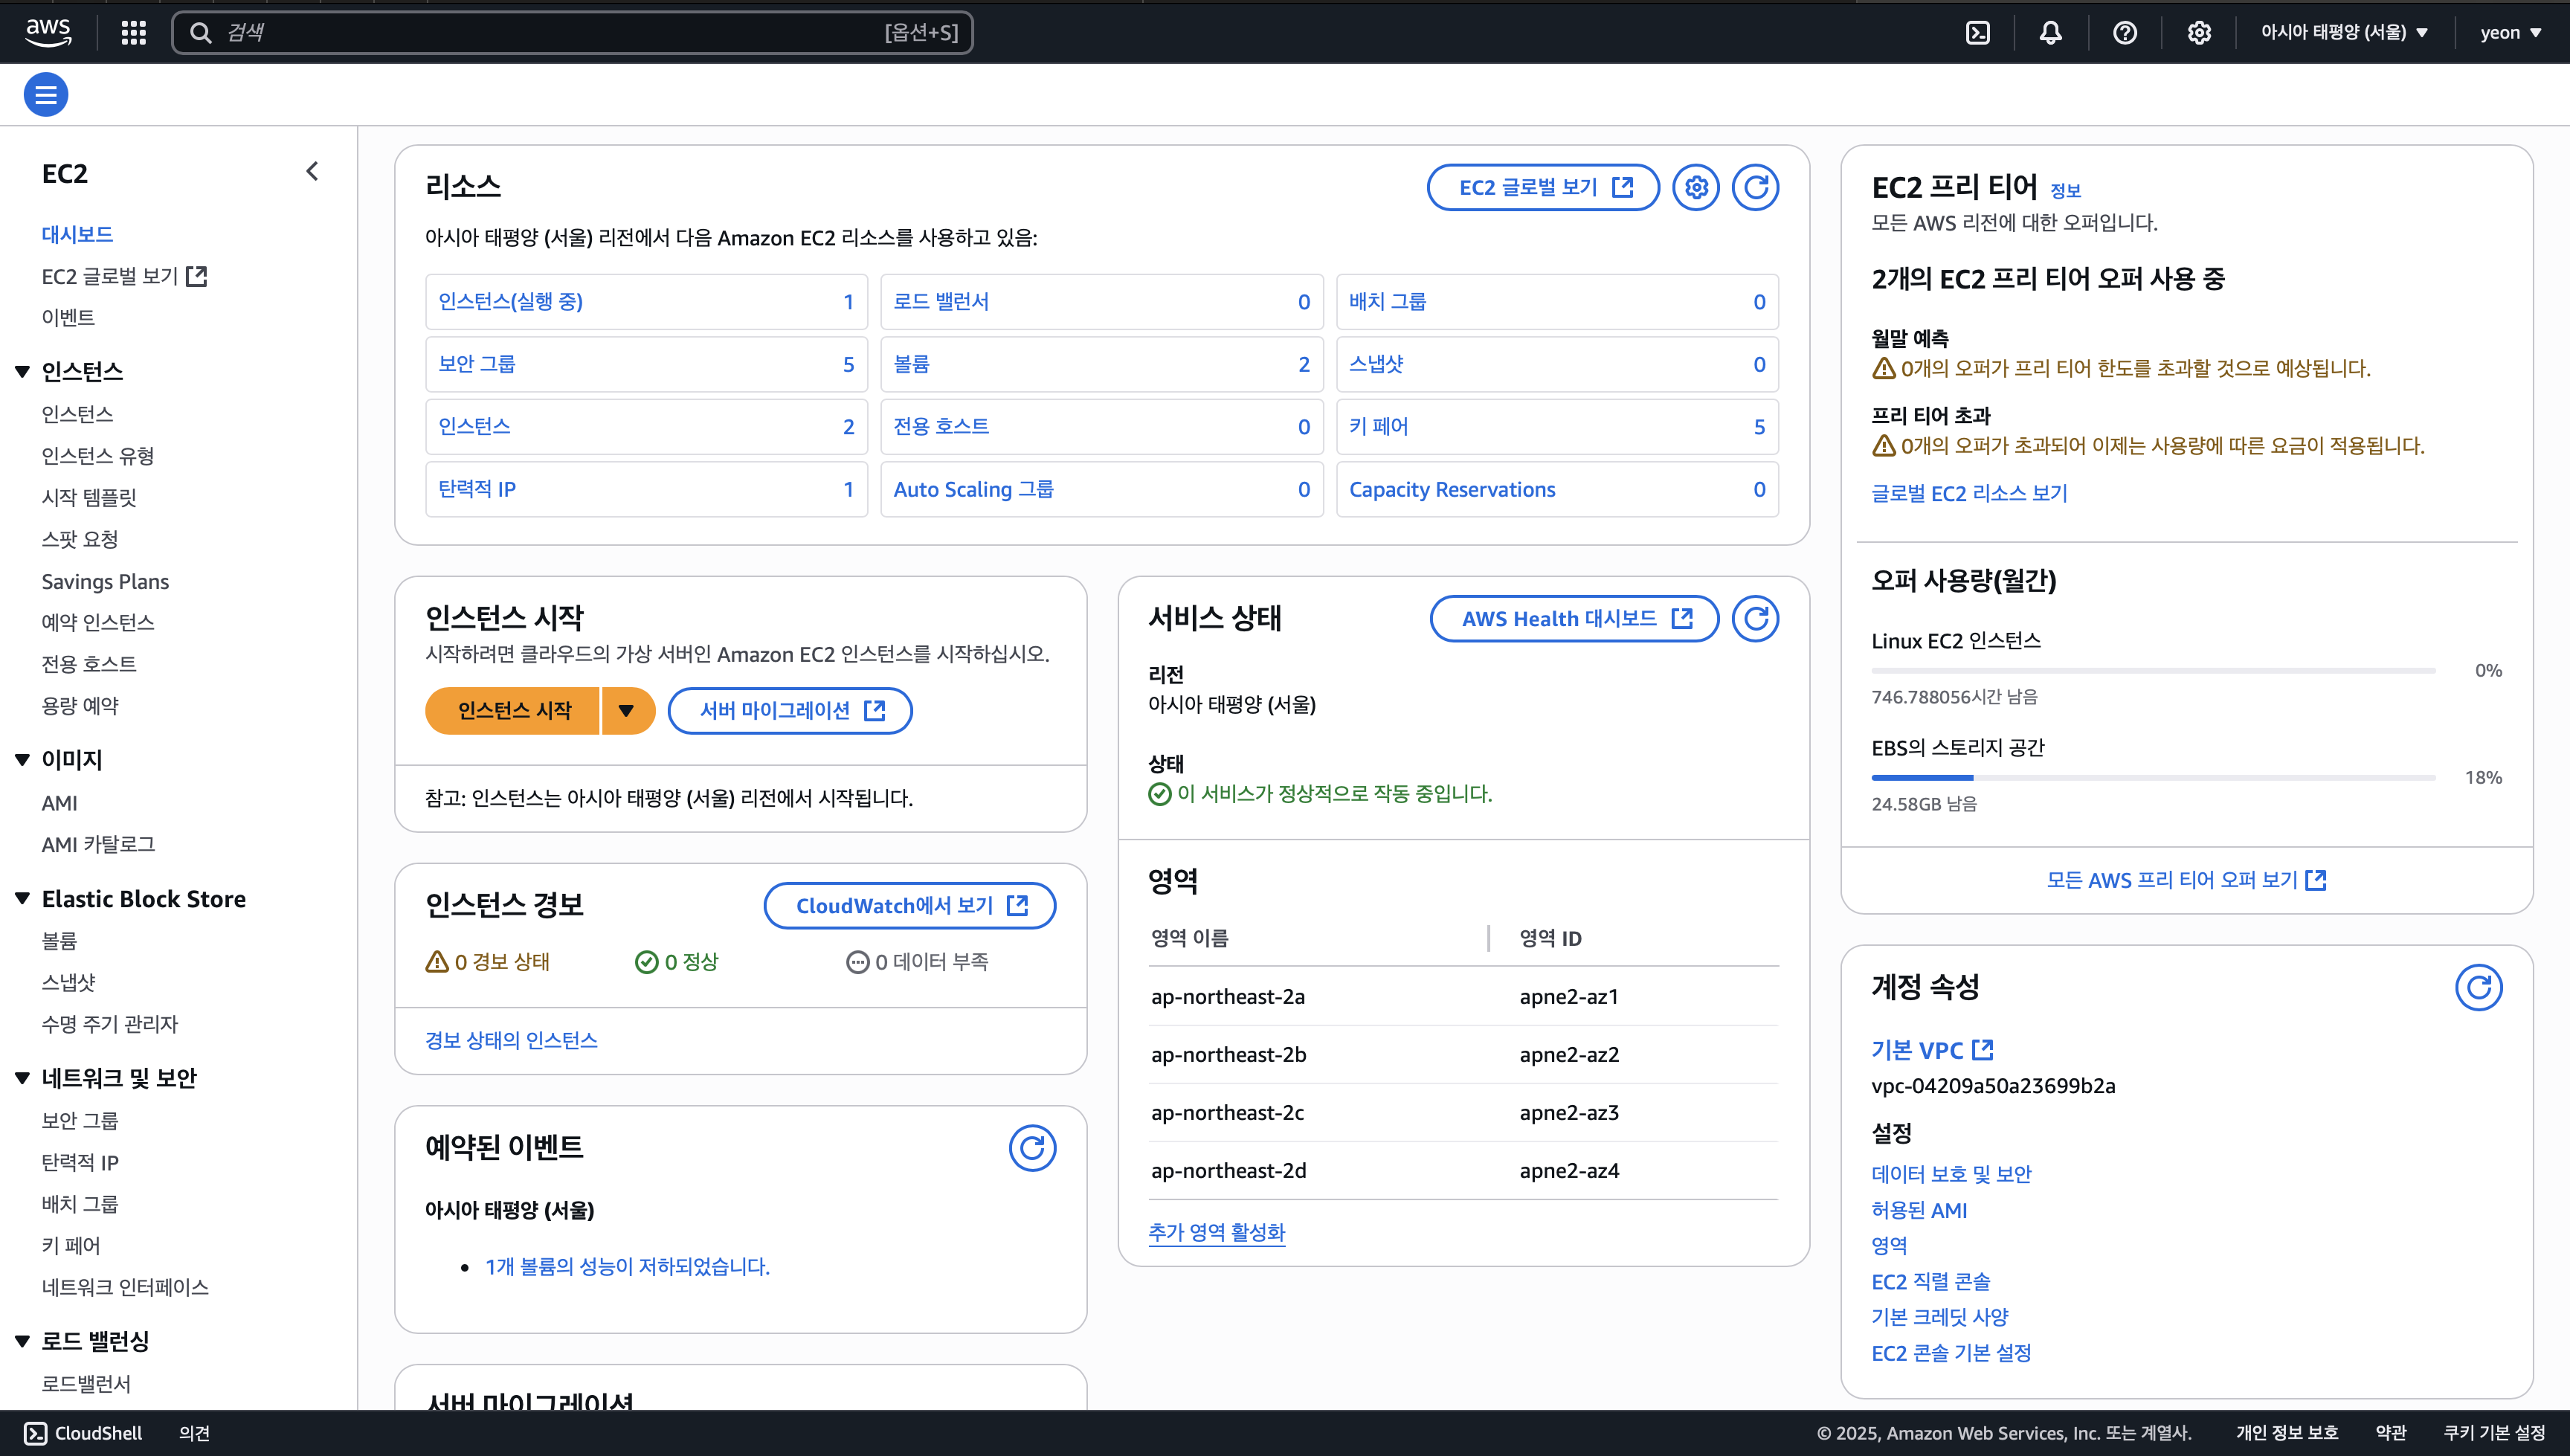Open the AWS services grid menu

(x=133, y=33)
